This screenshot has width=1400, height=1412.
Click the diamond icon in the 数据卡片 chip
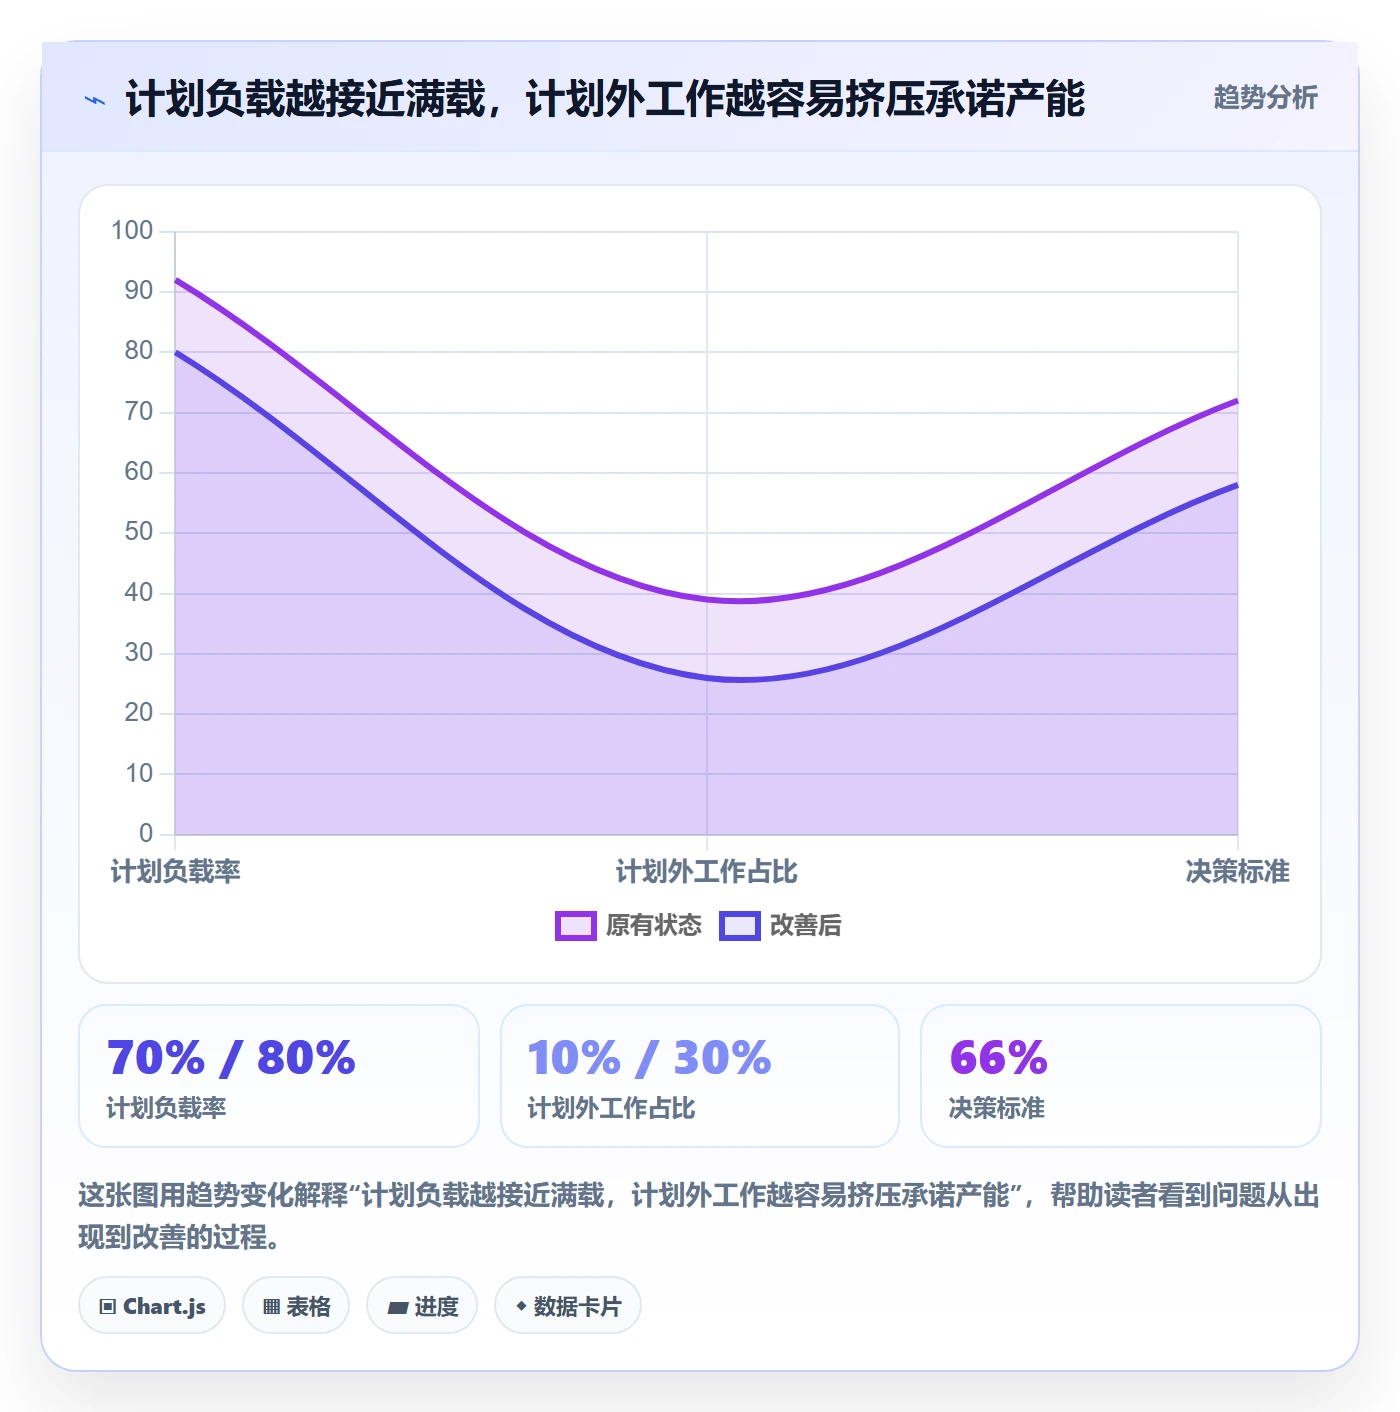pyautogui.click(x=521, y=1306)
